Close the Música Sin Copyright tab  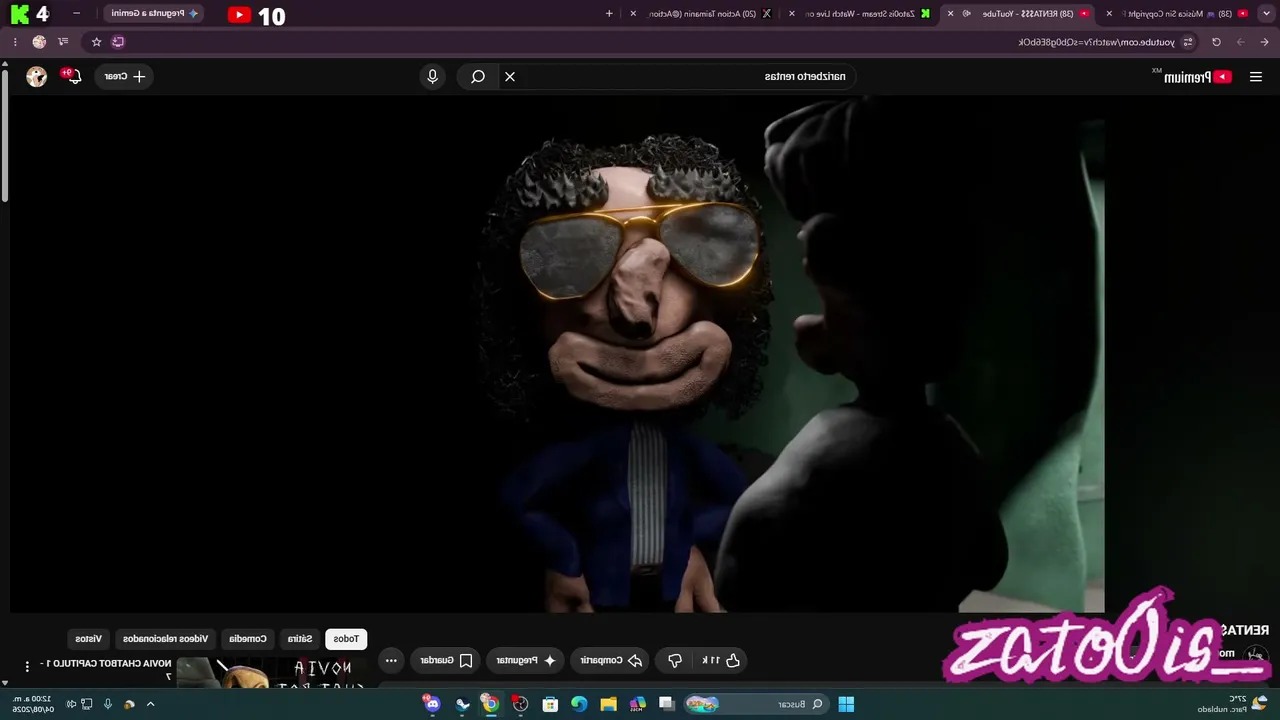point(1108,14)
